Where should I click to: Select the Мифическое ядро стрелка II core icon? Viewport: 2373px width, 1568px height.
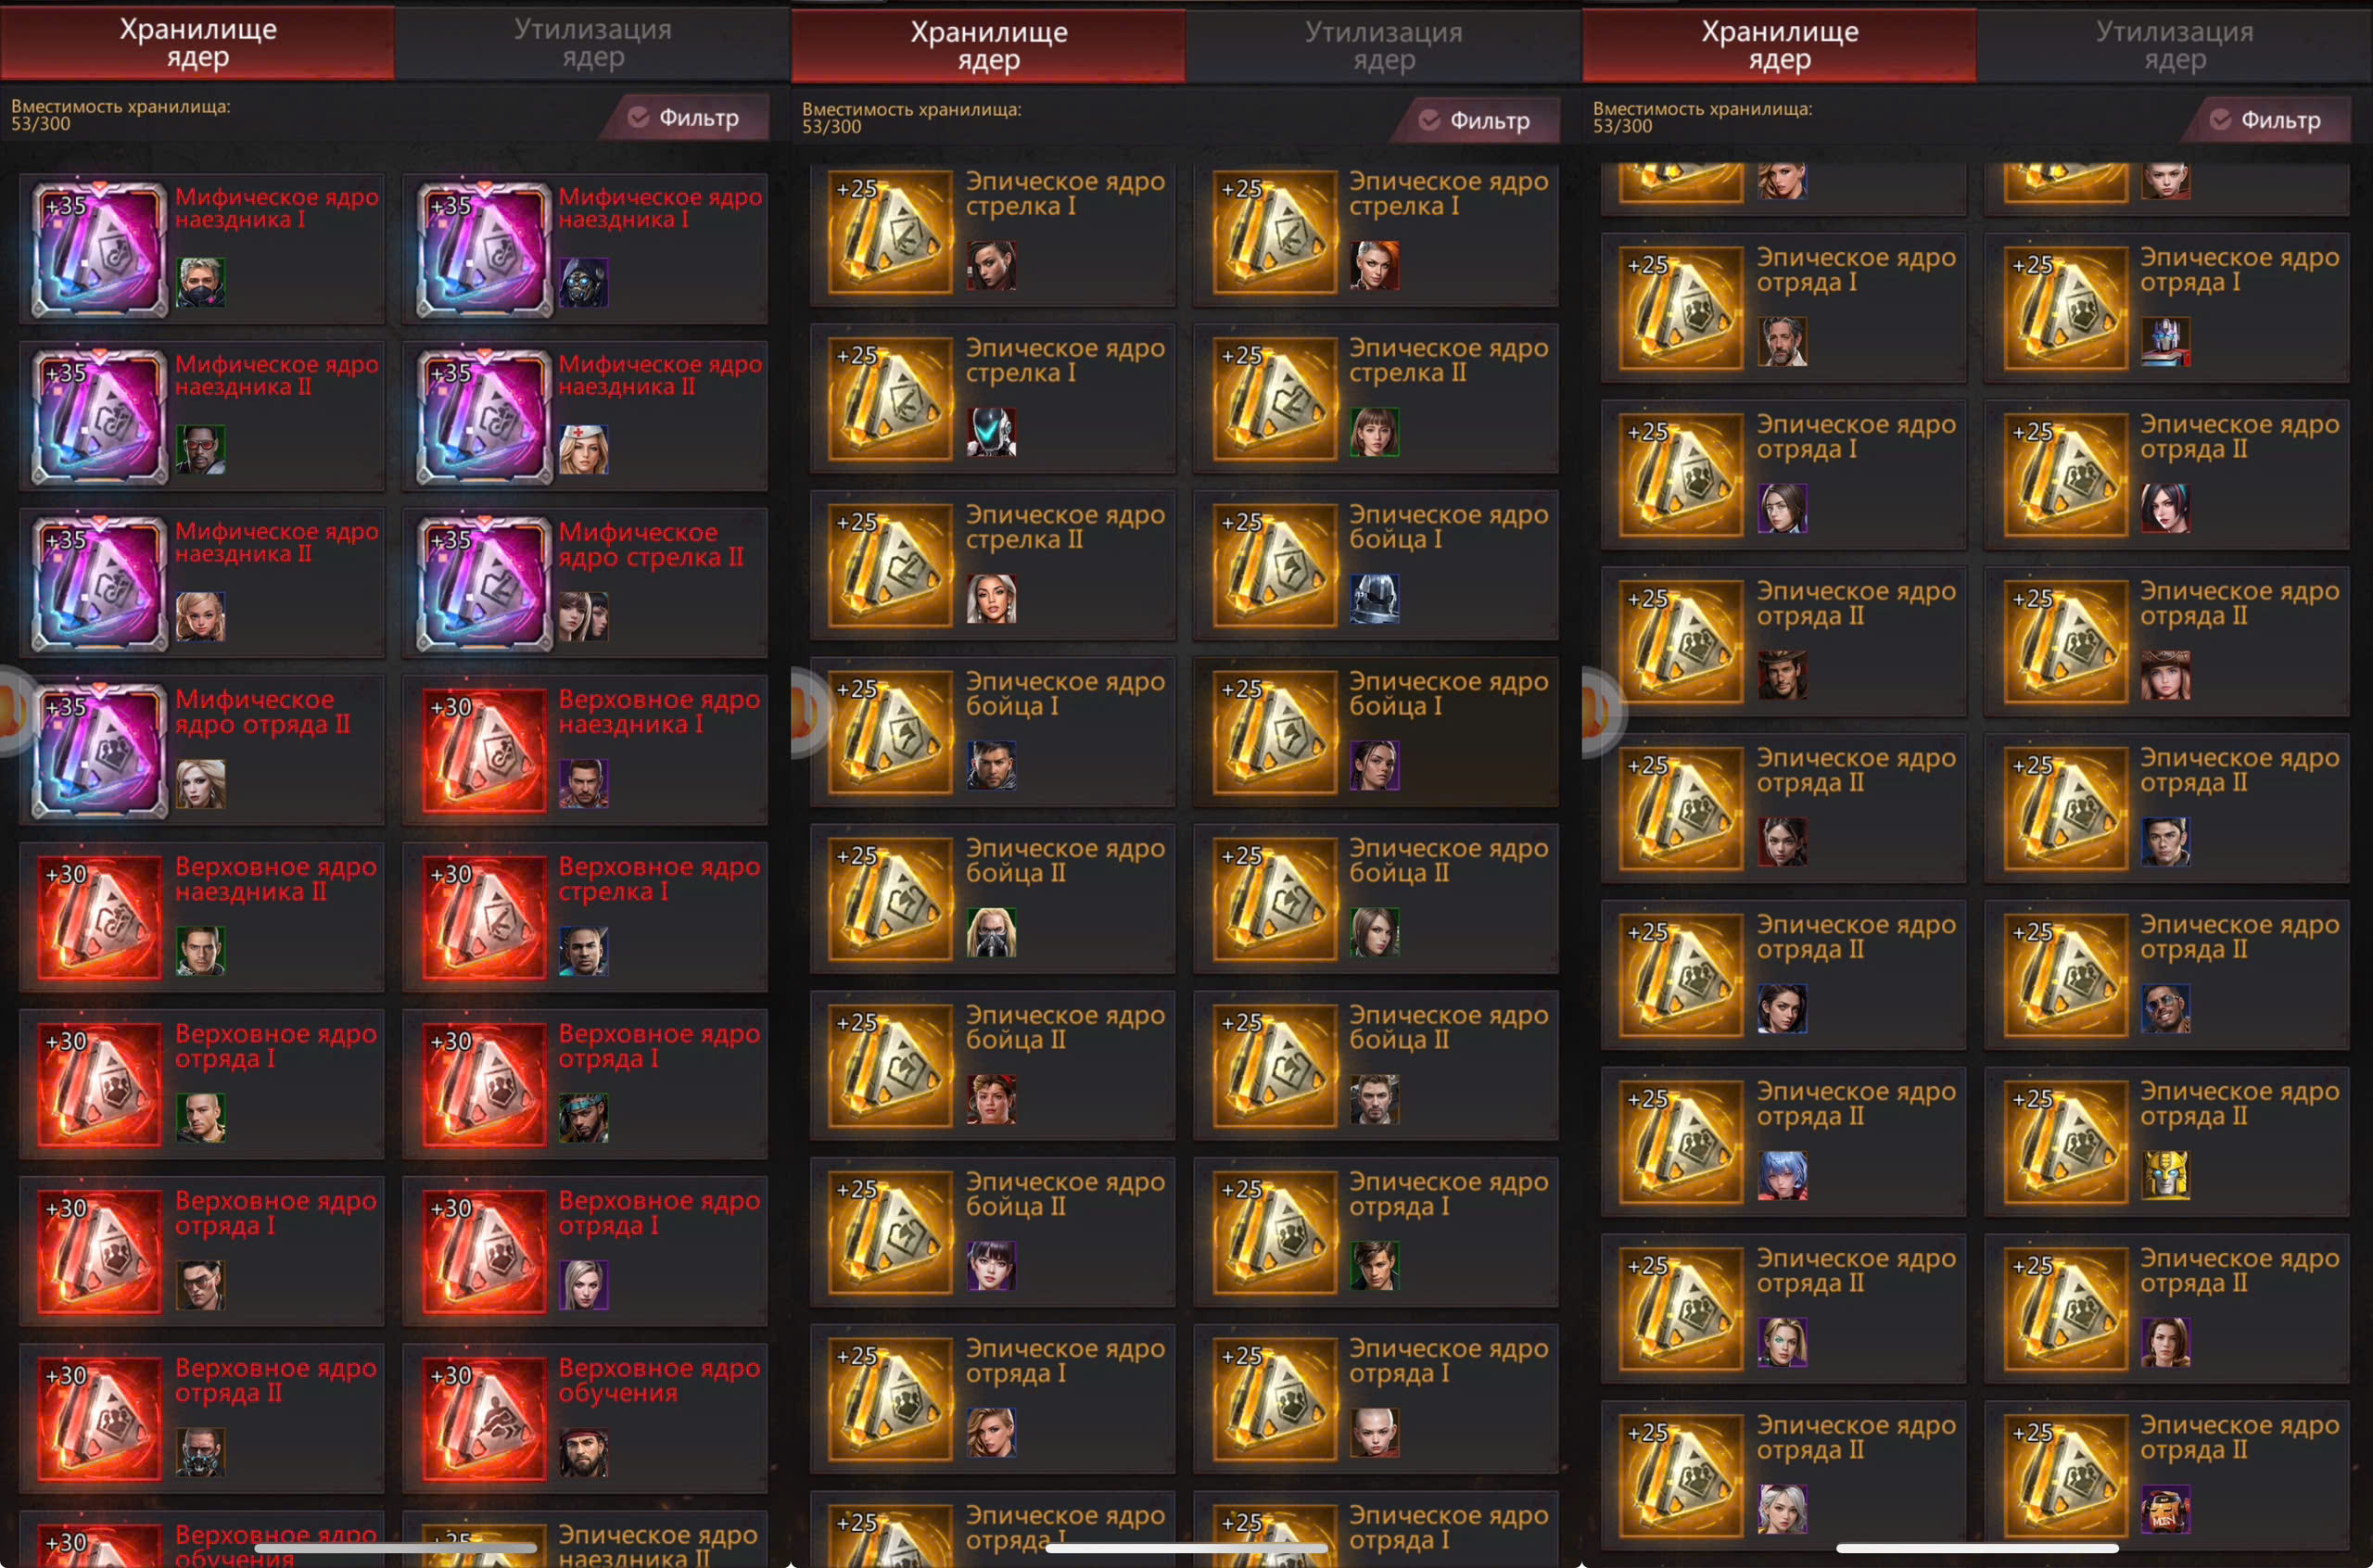pos(484,584)
